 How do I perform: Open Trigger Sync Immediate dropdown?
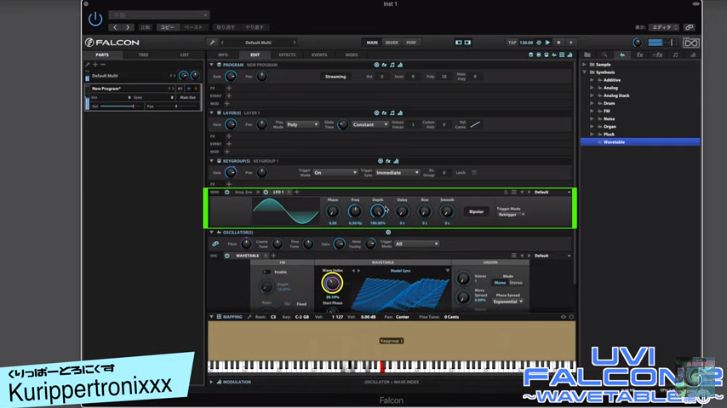point(397,172)
